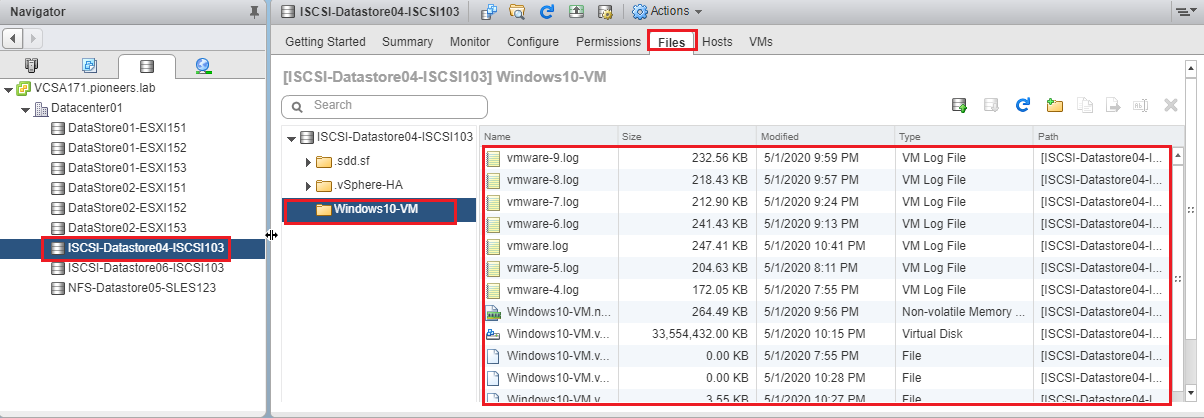The width and height of the screenshot is (1204, 418).
Task: Select DataStore01-ESXI151 in Navigator
Action: pos(117,128)
